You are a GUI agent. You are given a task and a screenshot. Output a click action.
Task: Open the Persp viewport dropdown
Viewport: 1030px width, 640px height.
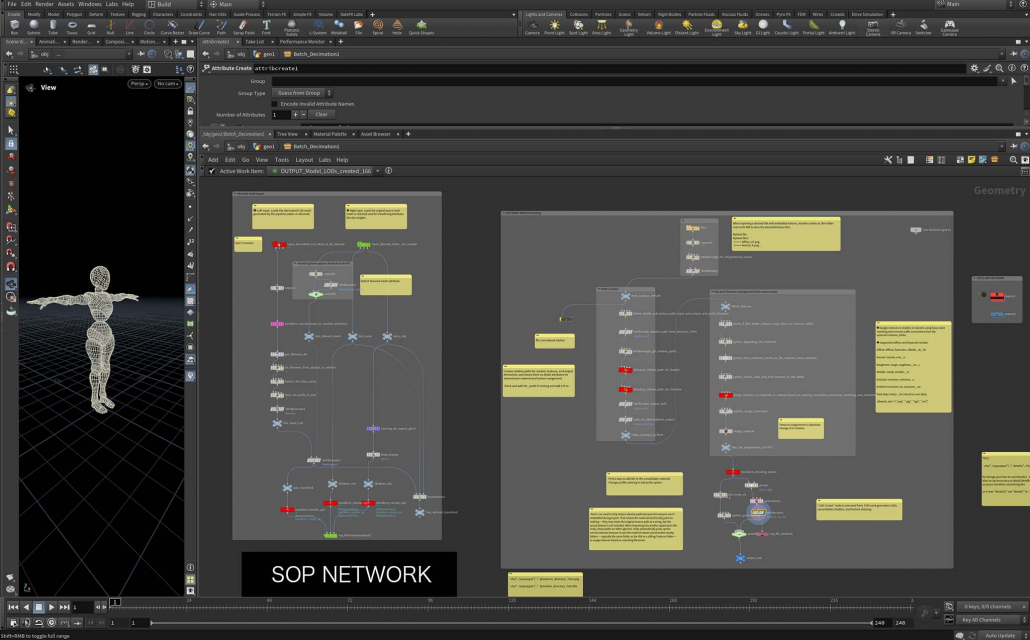[x=138, y=84]
